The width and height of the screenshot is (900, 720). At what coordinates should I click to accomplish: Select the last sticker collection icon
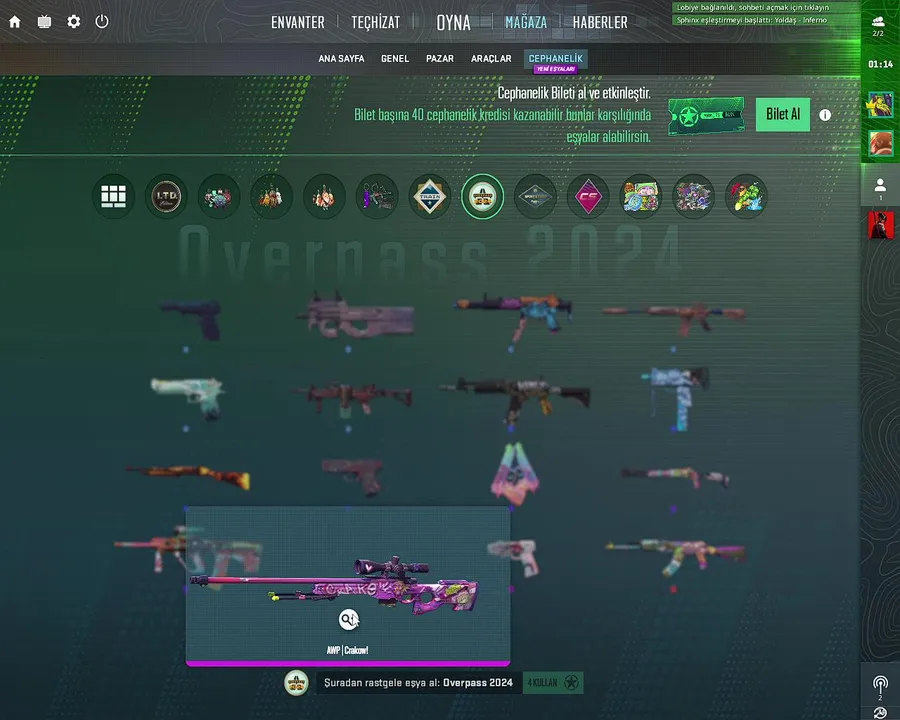(746, 196)
